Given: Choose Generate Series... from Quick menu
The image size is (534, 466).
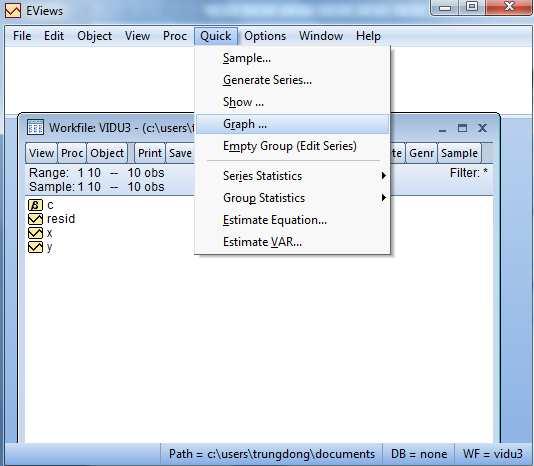Looking at the screenshot, I should point(292,80).
